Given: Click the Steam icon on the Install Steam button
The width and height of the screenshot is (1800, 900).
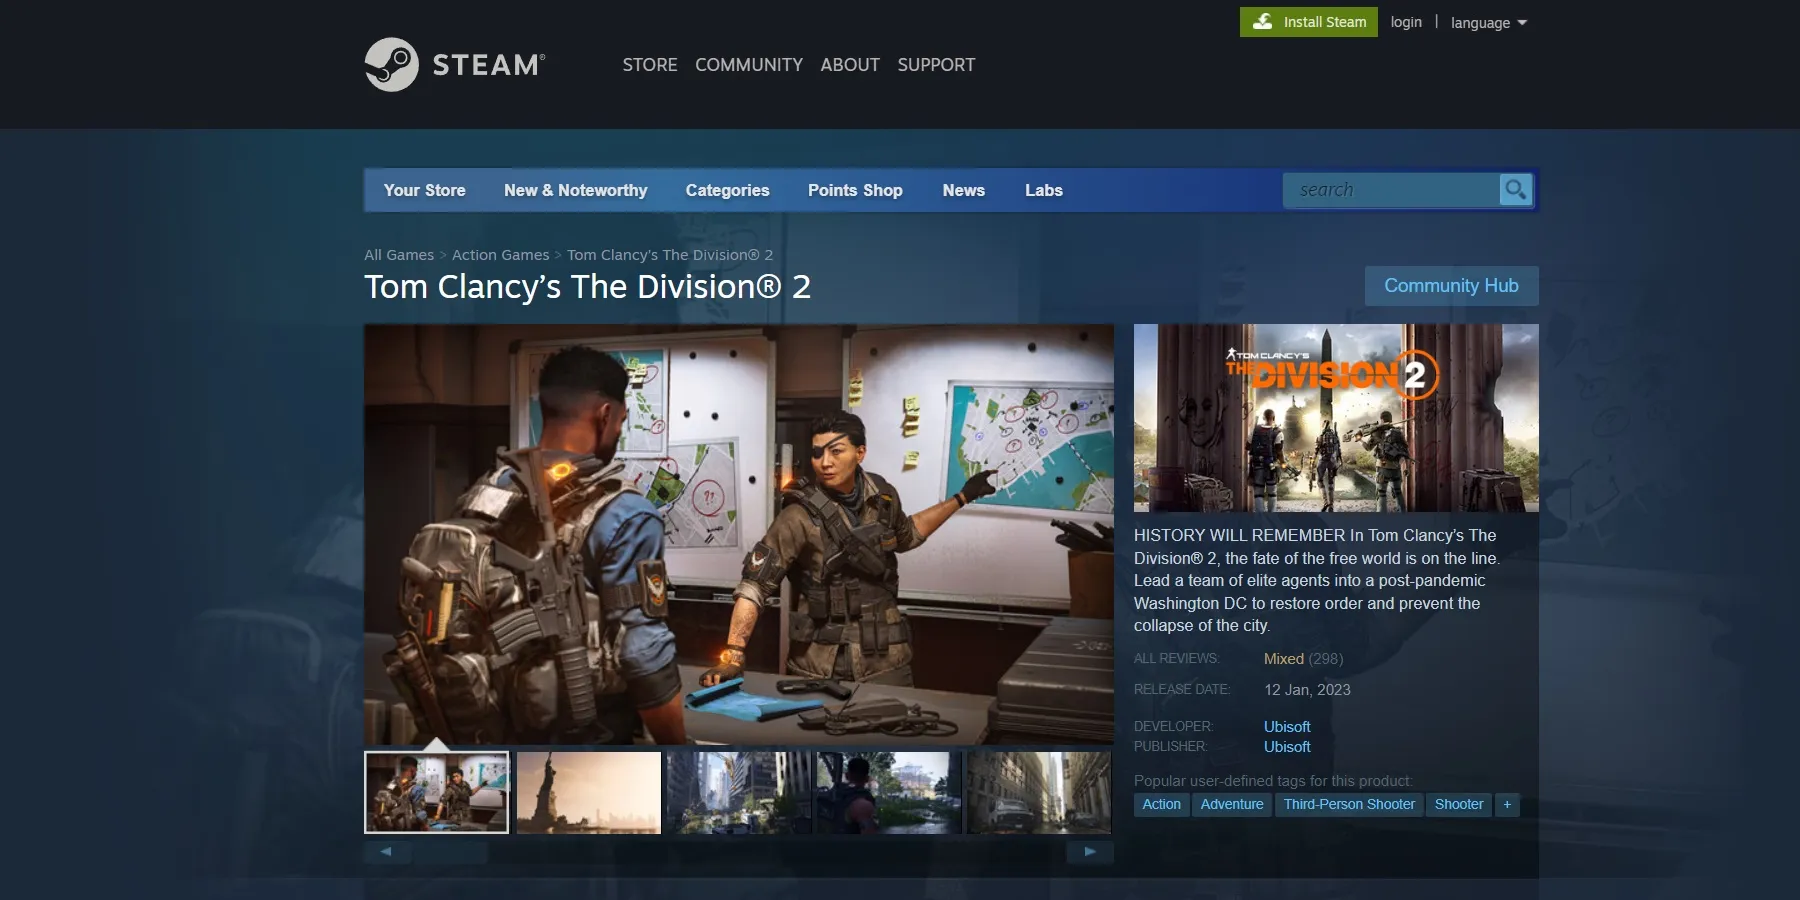Looking at the screenshot, I should (x=1262, y=21).
